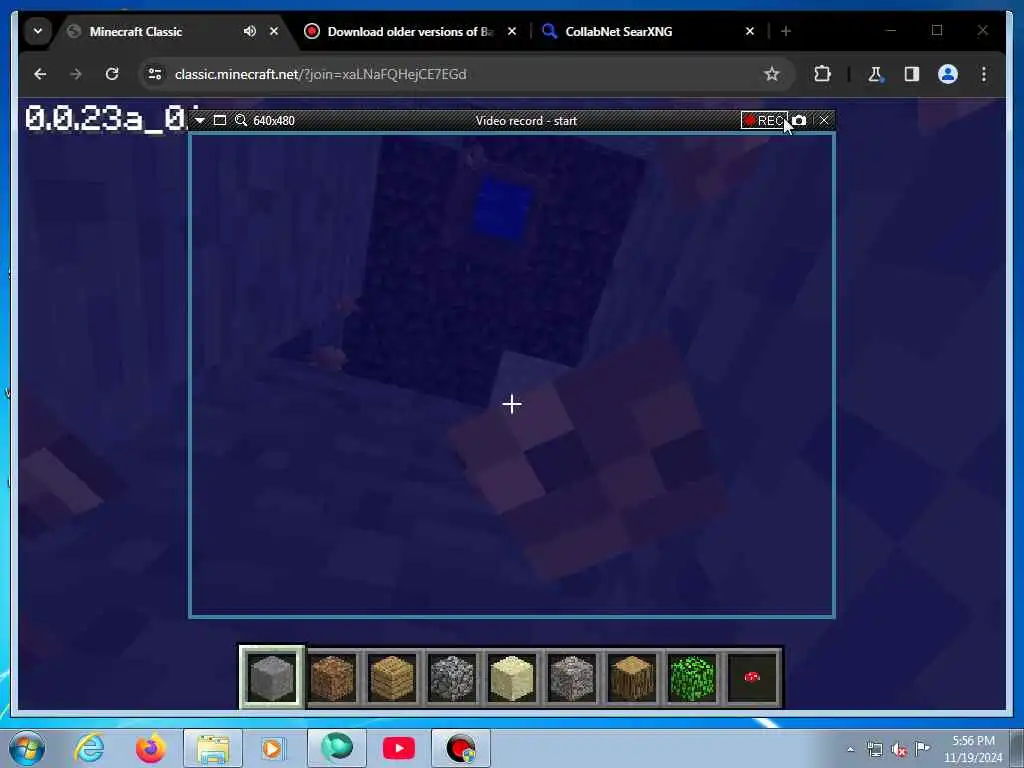This screenshot has height=768, width=1024.
Task: Open the muted volume tray icon
Action: click(x=899, y=750)
